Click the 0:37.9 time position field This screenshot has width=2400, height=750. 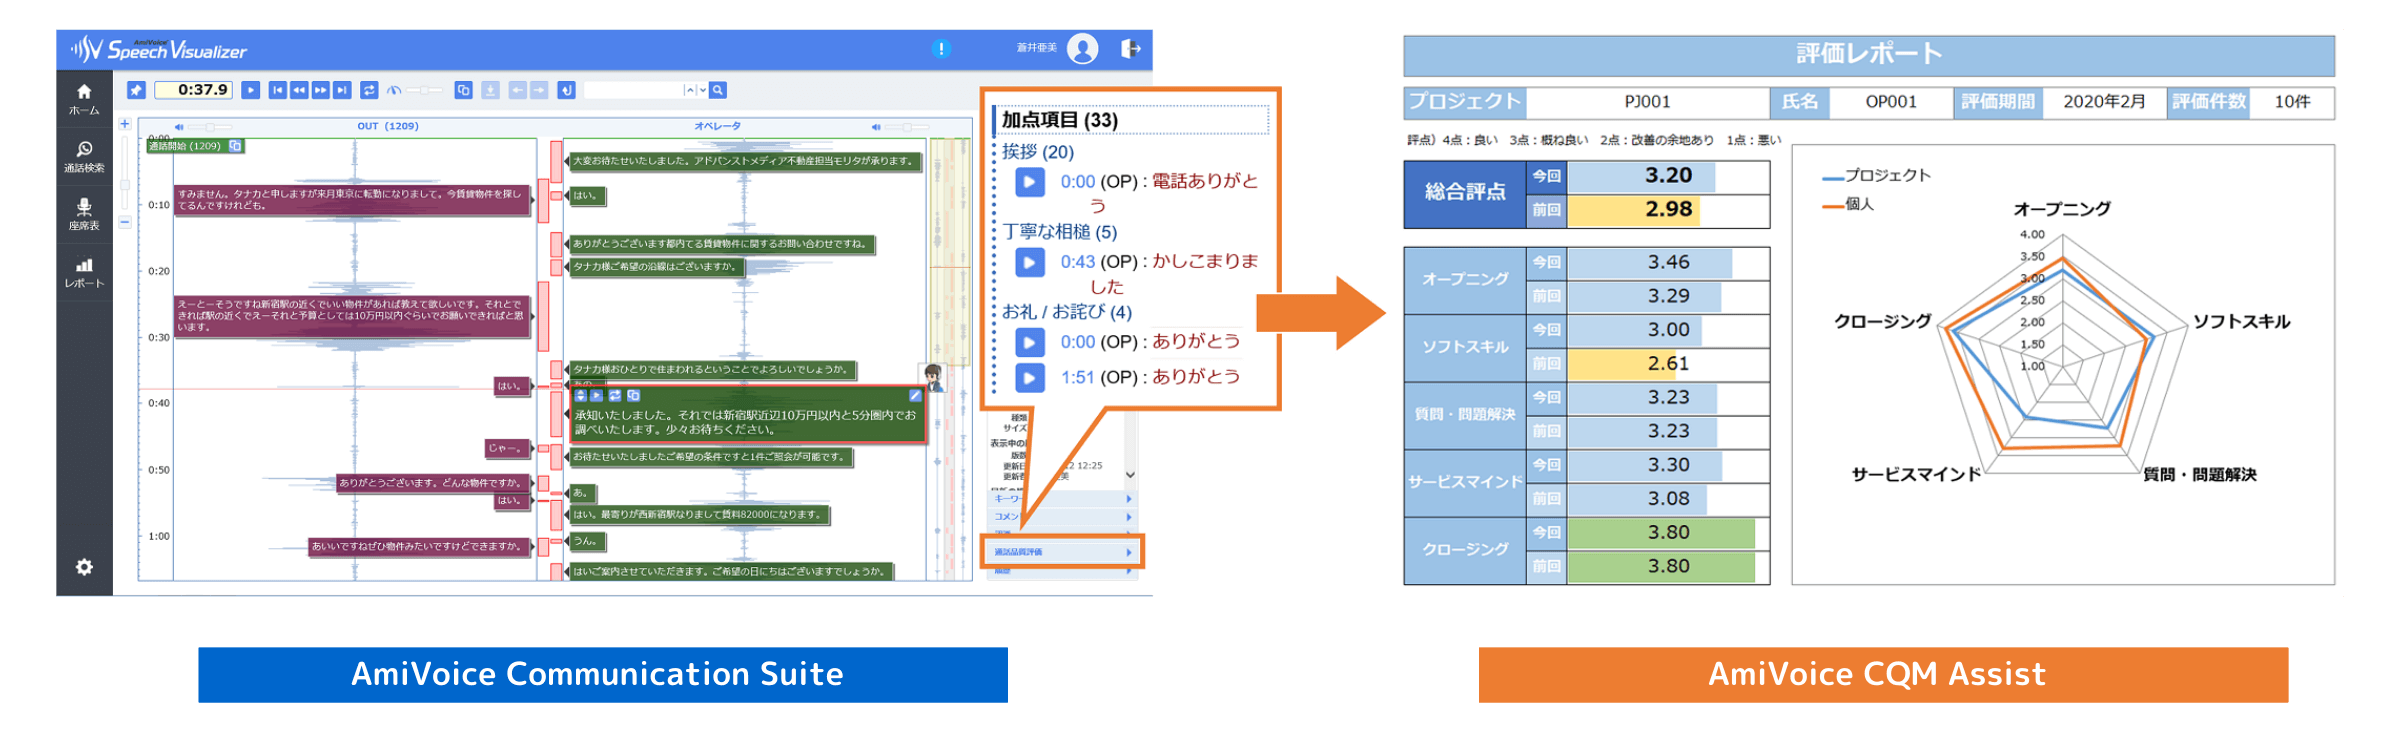[195, 90]
